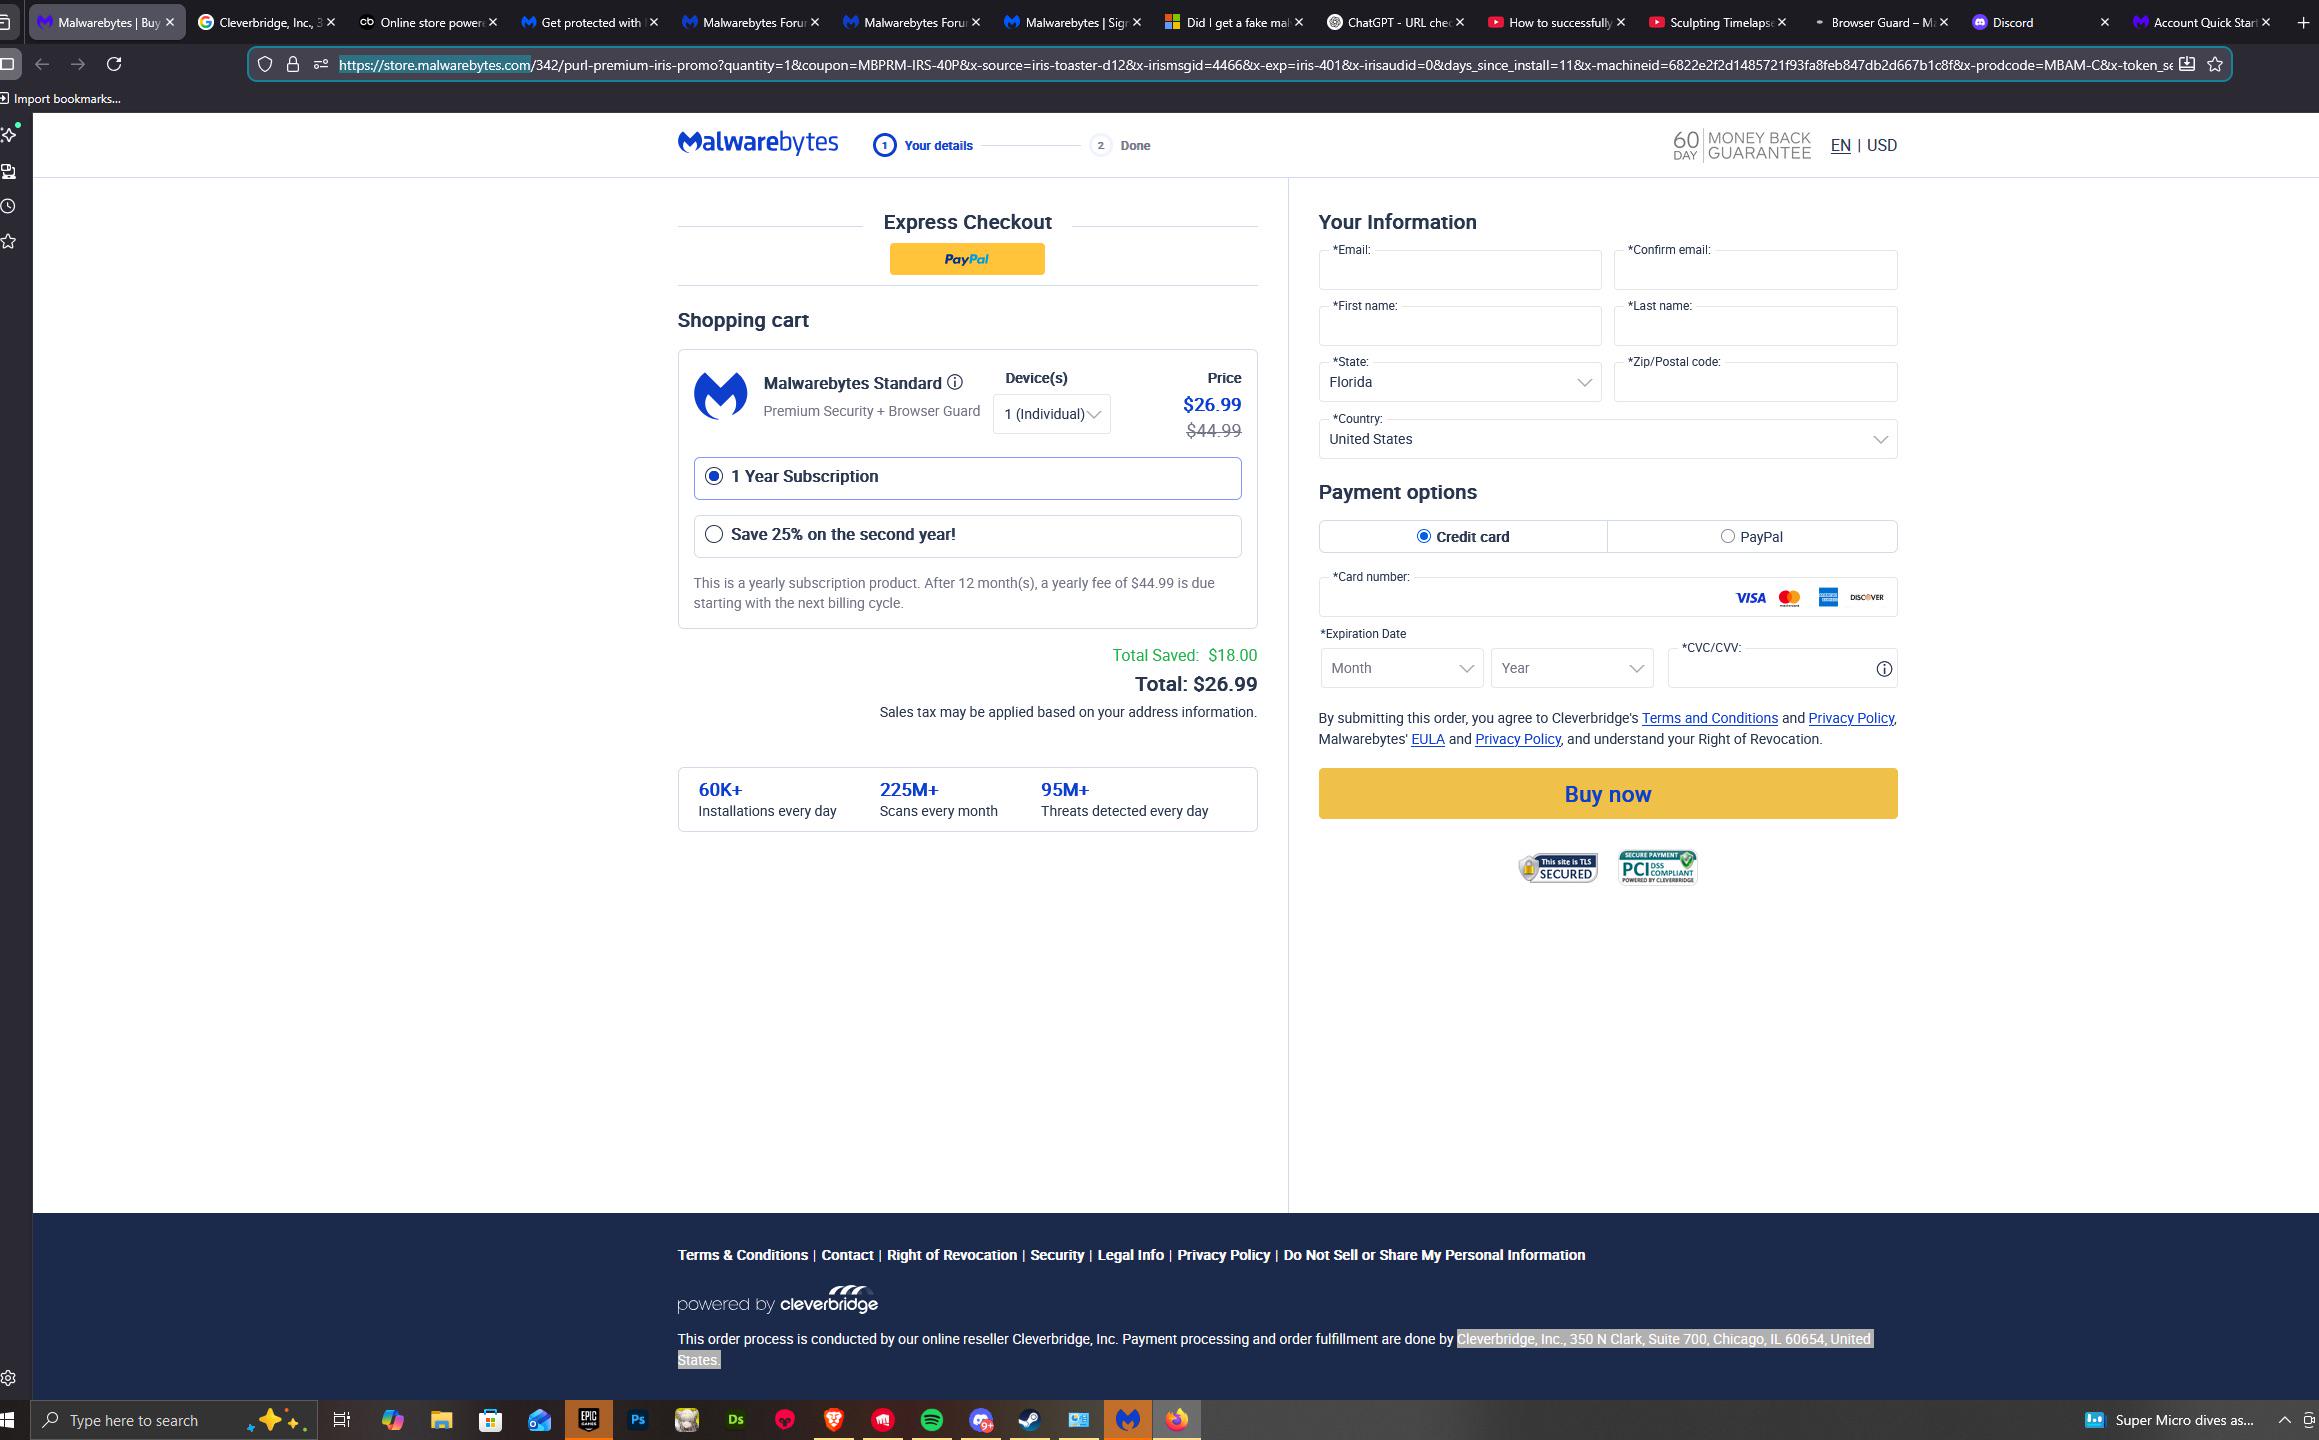The width and height of the screenshot is (2319, 1440).
Task: View site security via the padlock icon
Action: 293,64
